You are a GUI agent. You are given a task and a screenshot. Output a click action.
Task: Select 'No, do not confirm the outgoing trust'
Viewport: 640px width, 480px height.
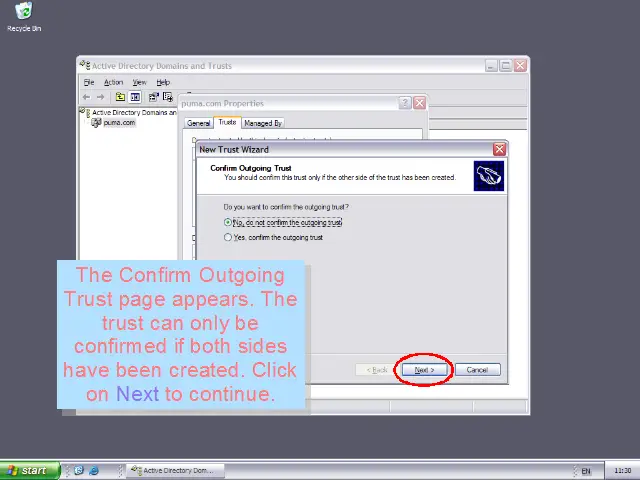point(229,222)
